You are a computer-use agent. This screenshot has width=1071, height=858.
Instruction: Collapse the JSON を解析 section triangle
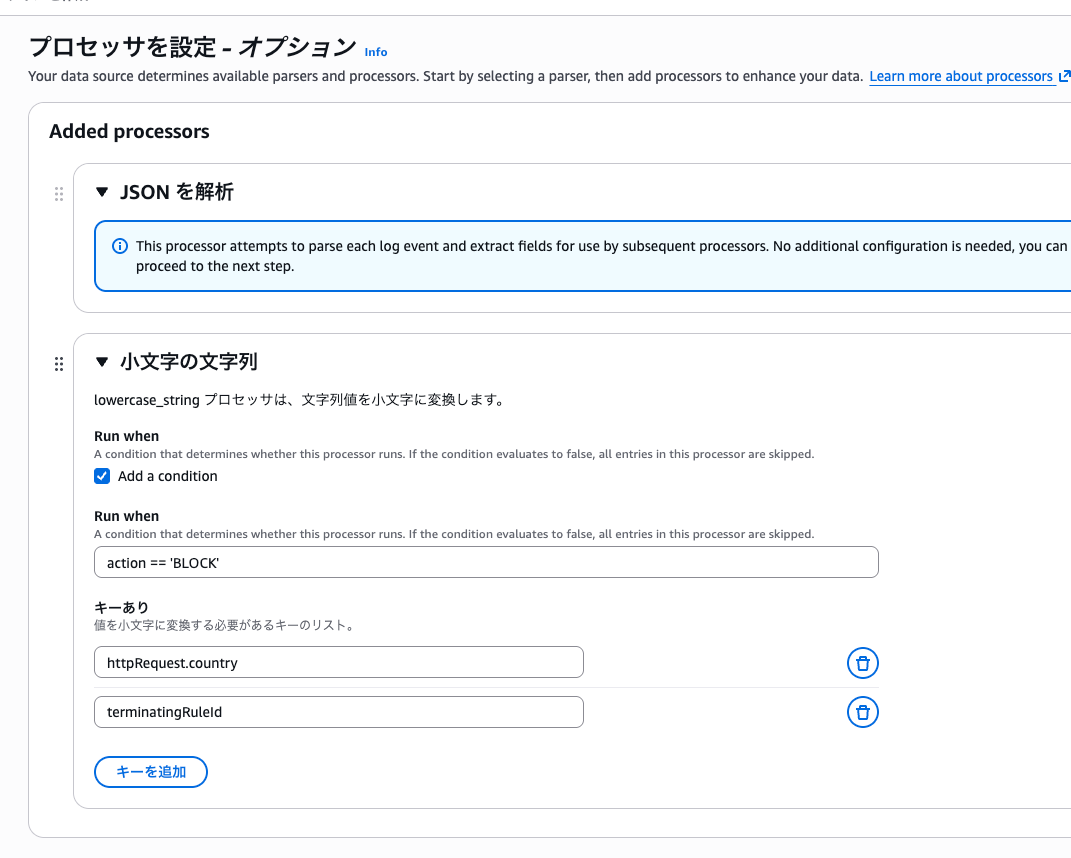(x=101, y=192)
